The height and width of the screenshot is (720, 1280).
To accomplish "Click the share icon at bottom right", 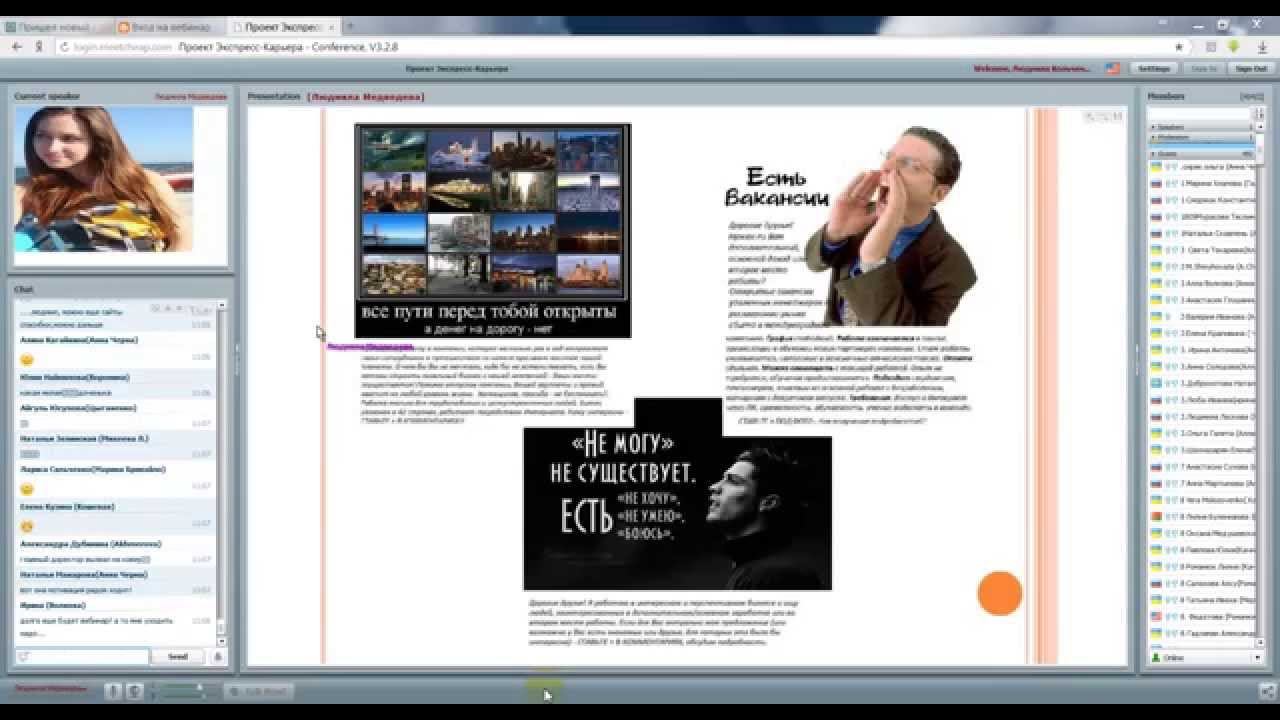I will point(1266,691).
